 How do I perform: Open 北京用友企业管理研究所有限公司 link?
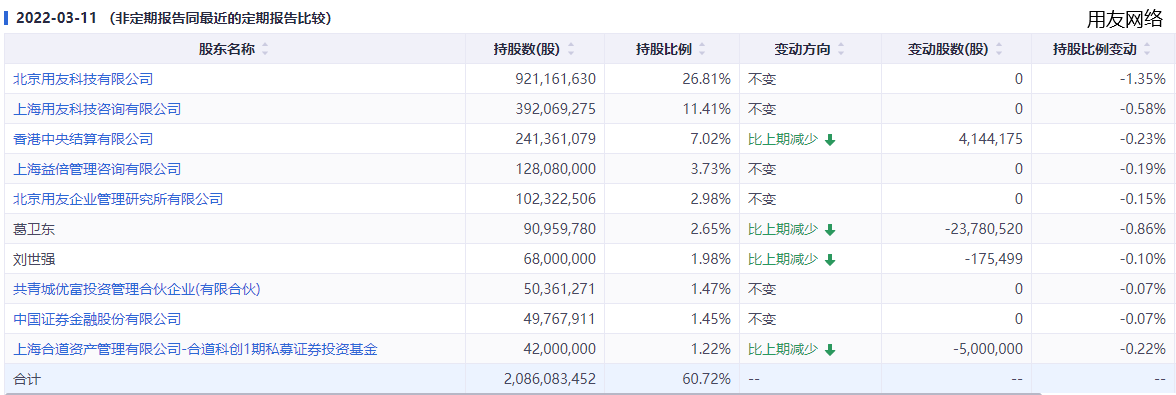click(118, 199)
